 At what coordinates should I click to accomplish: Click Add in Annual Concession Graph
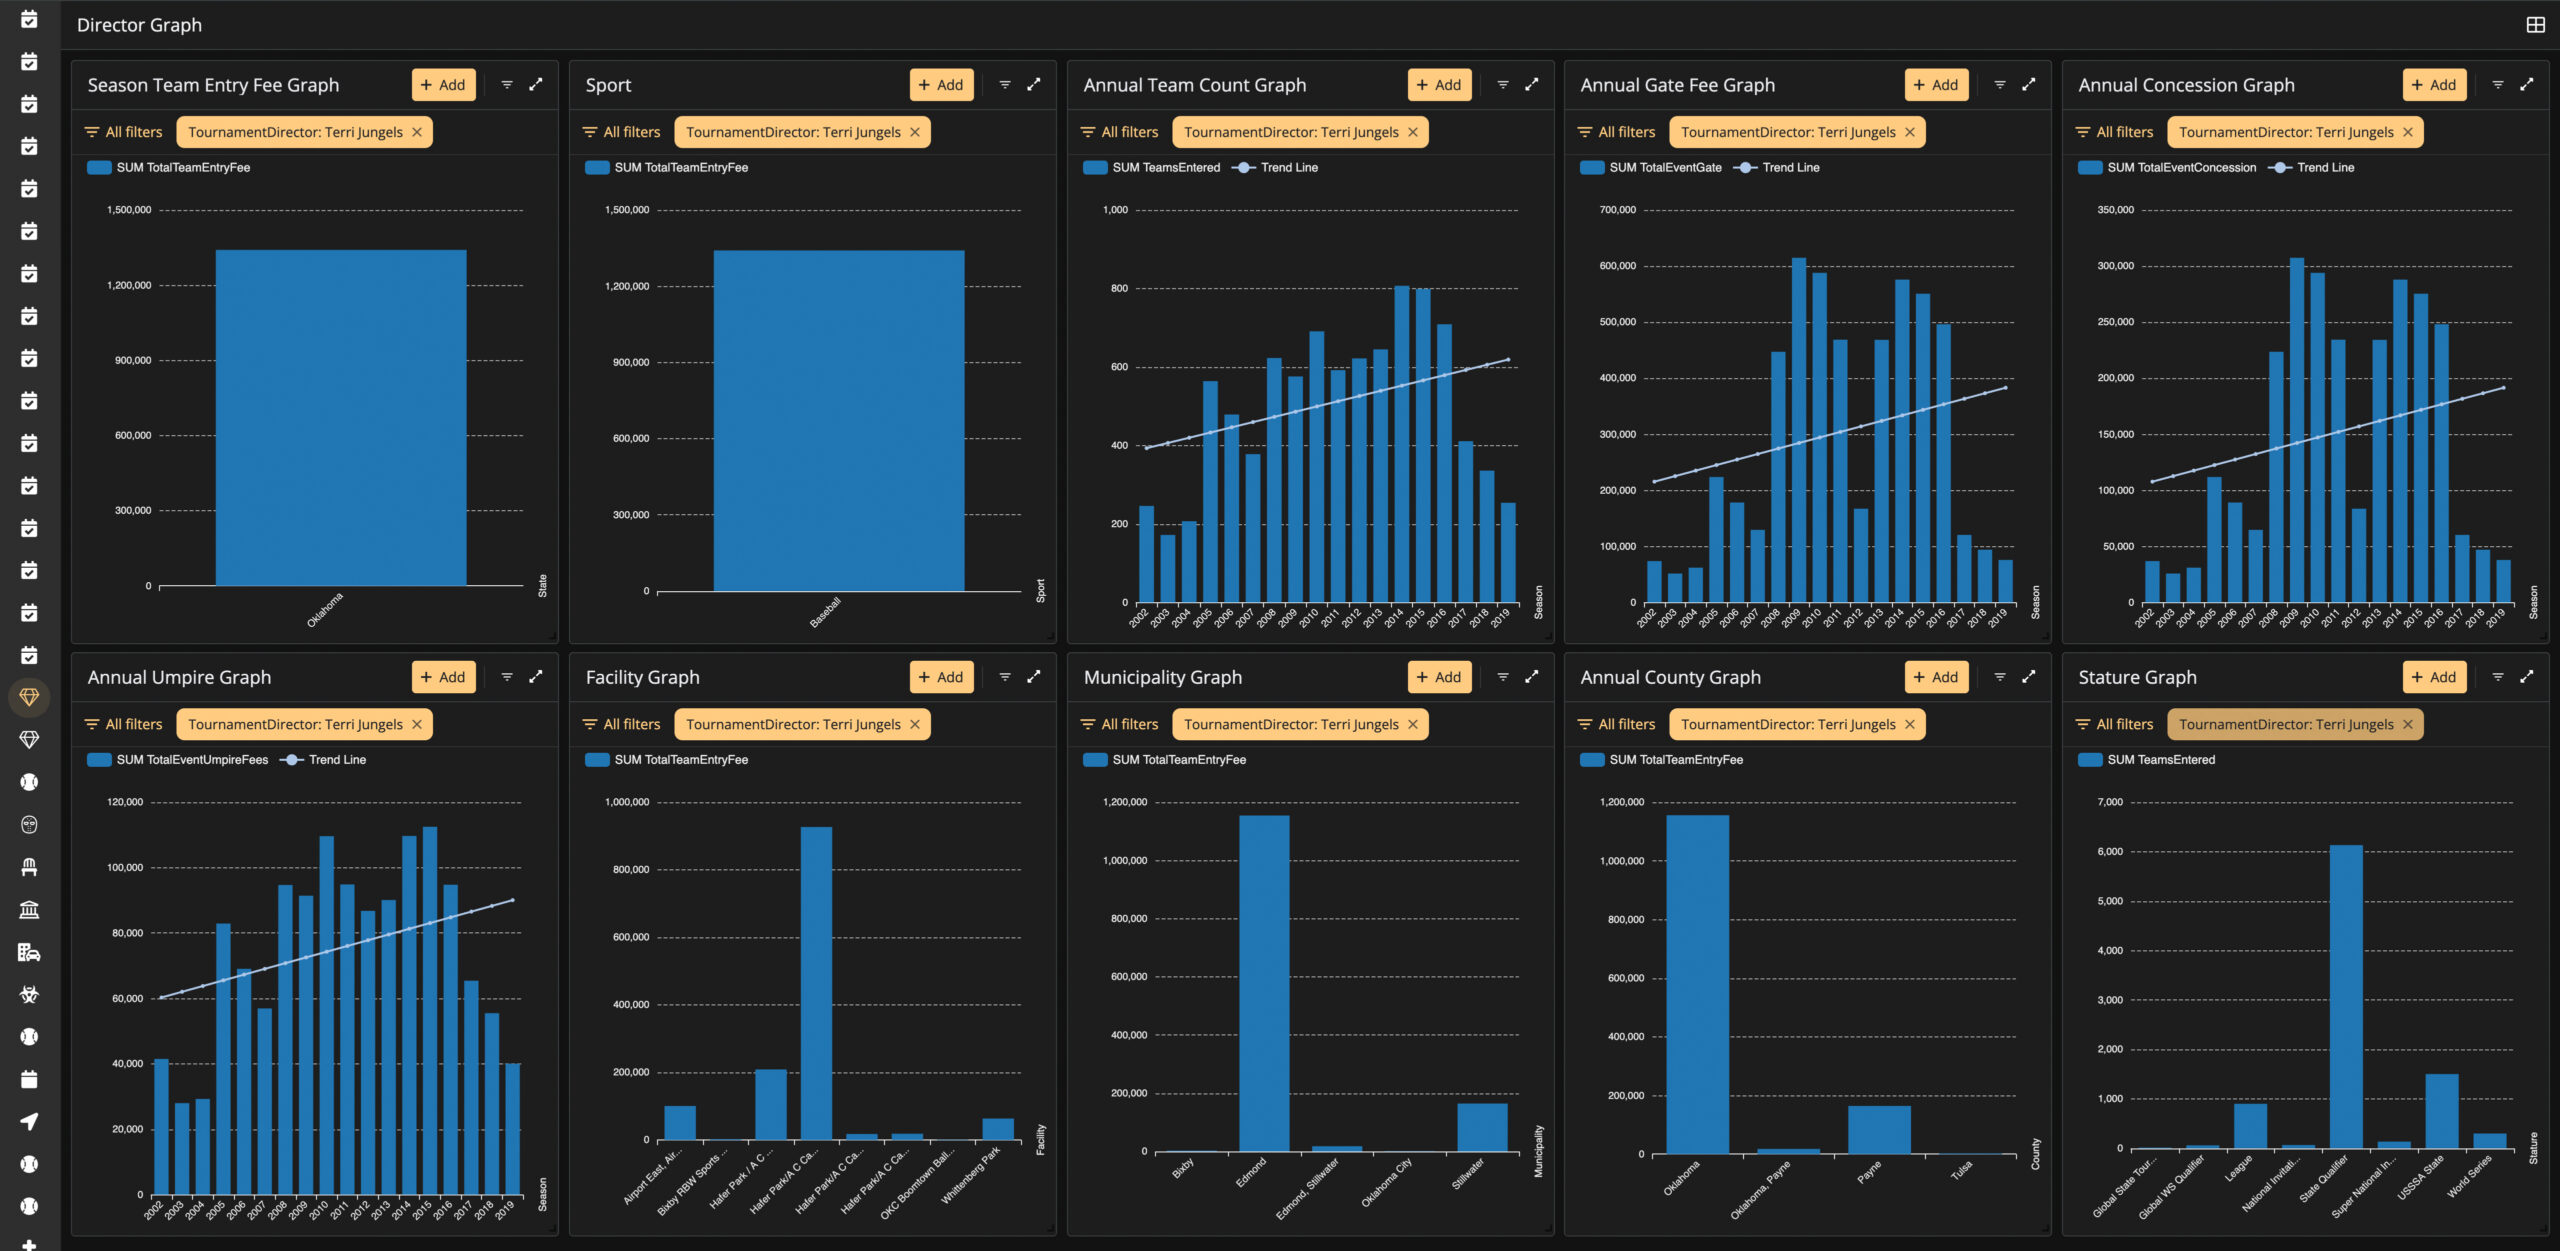2434,85
